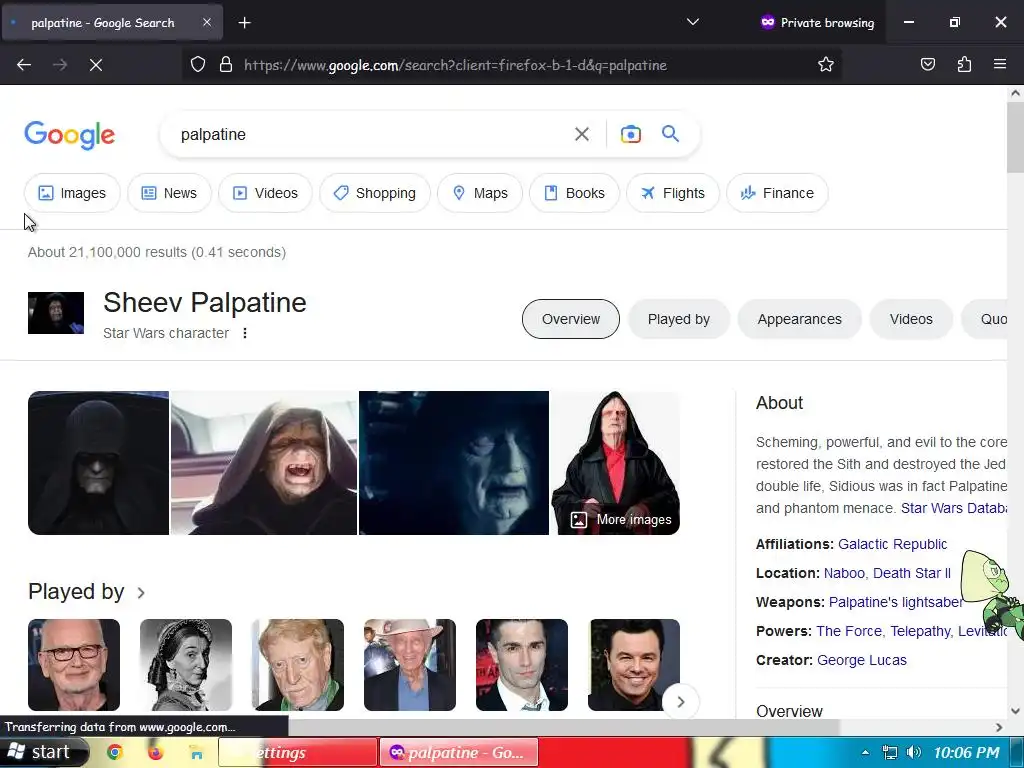Go to the Google logo homepage
The width and height of the screenshot is (1024, 768).
click(x=69, y=135)
